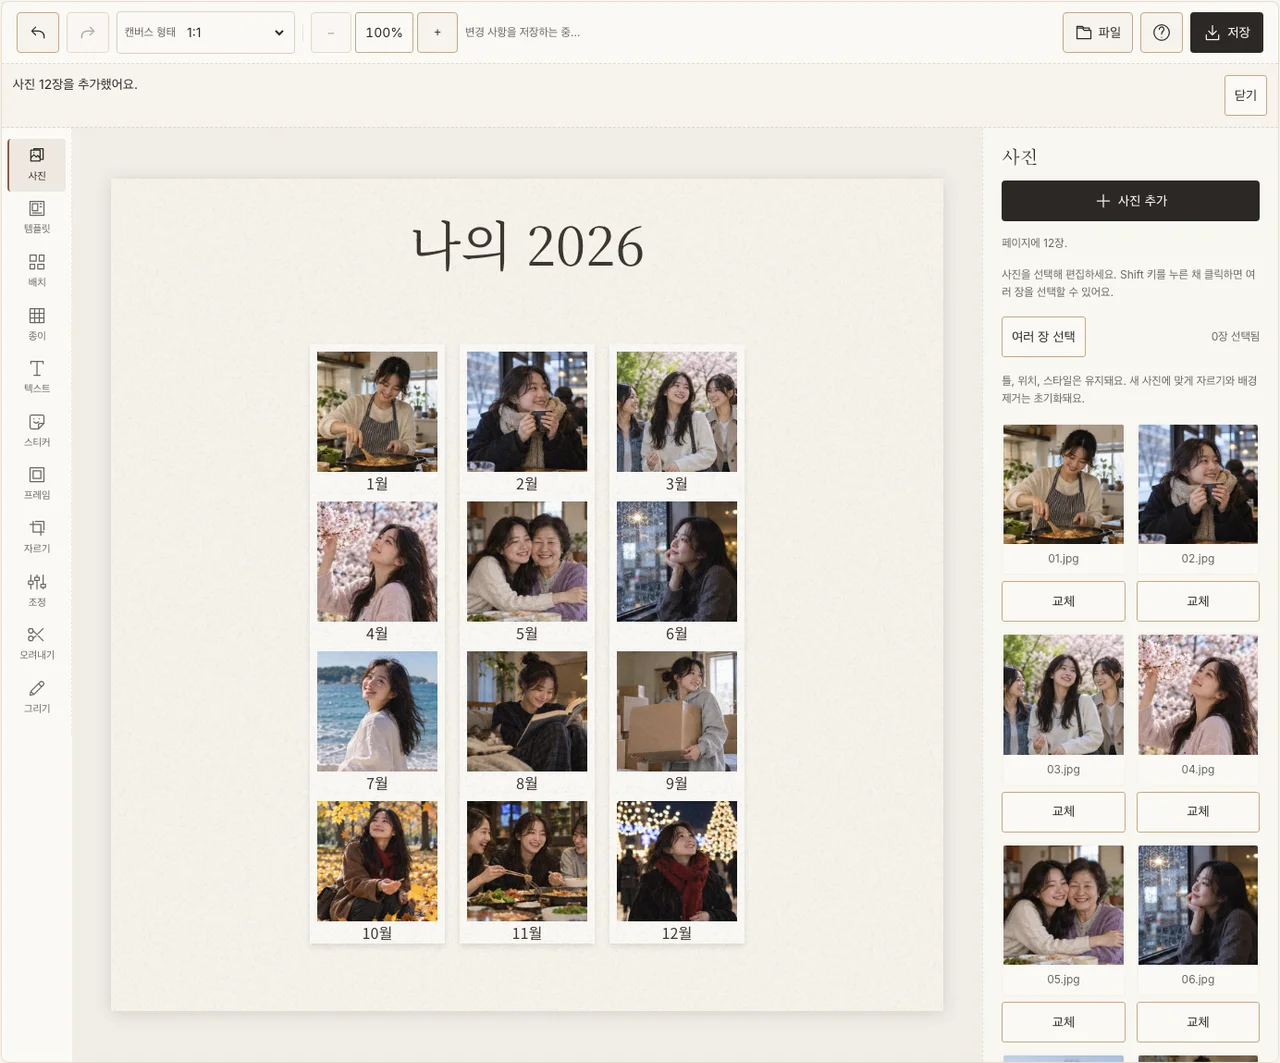
Task: Click the 06.jpg file name
Action: (1198, 980)
